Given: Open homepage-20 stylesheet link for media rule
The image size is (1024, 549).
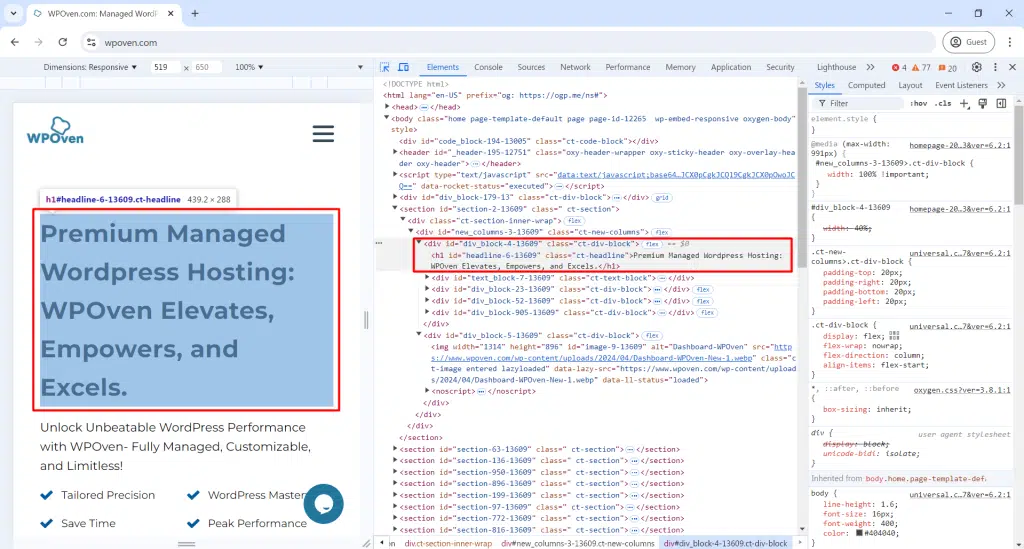Looking at the screenshot, I should (x=960, y=145).
